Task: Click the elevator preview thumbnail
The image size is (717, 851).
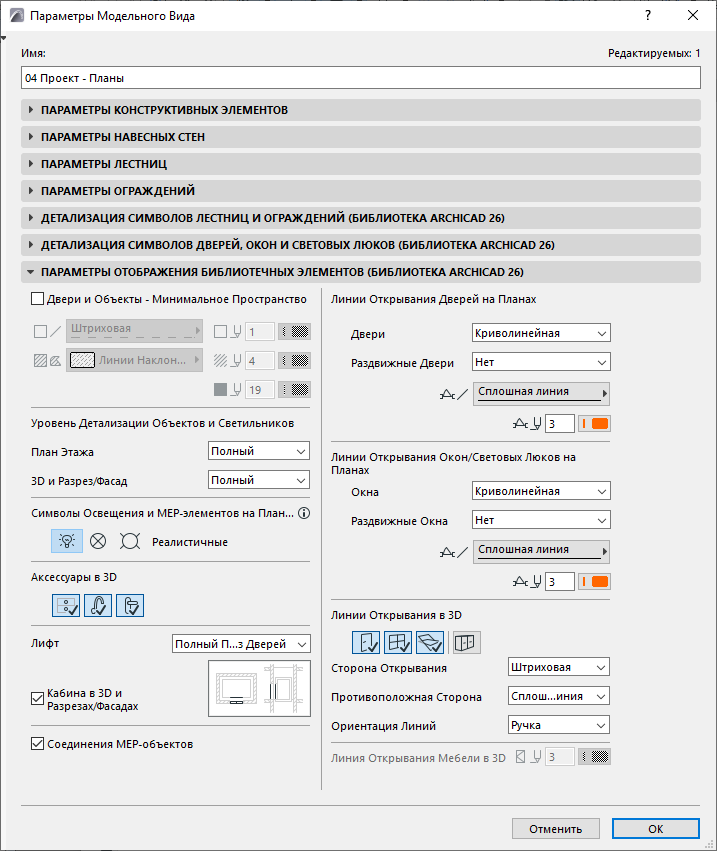Action: [259, 688]
